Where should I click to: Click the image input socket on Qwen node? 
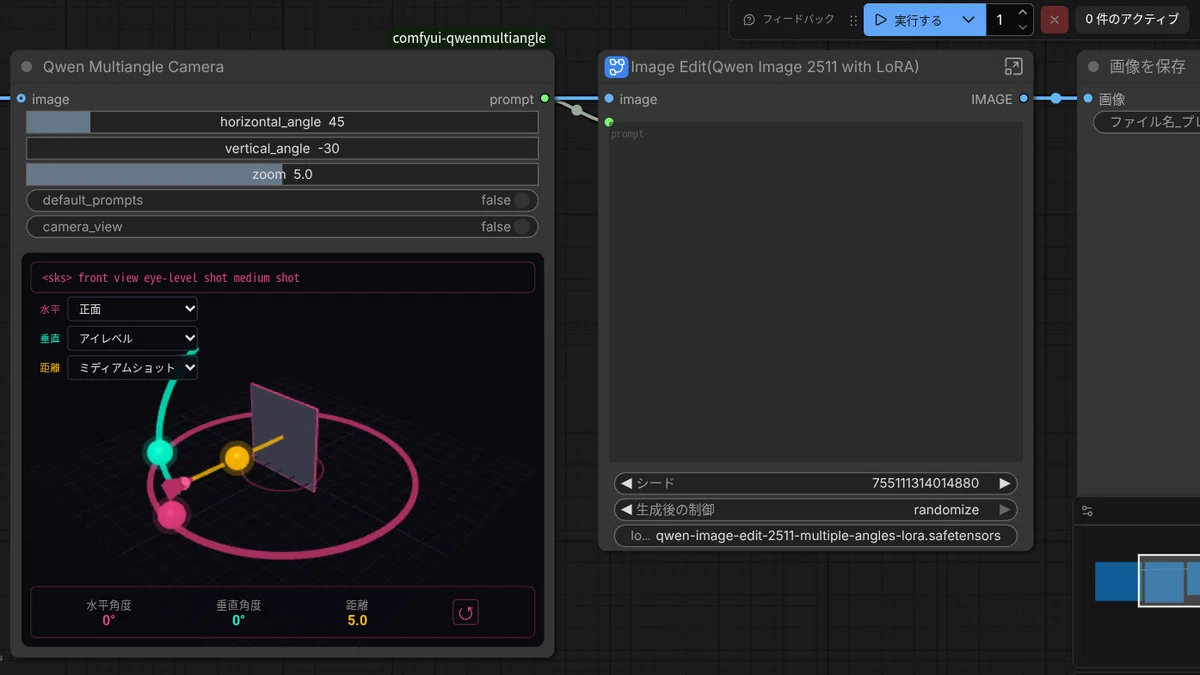[20, 99]
